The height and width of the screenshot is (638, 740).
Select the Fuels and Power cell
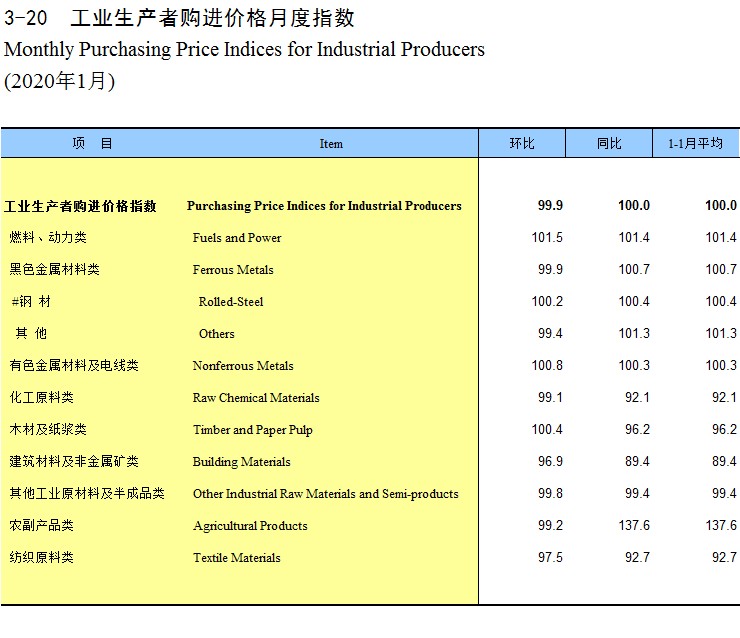[237, 237]
